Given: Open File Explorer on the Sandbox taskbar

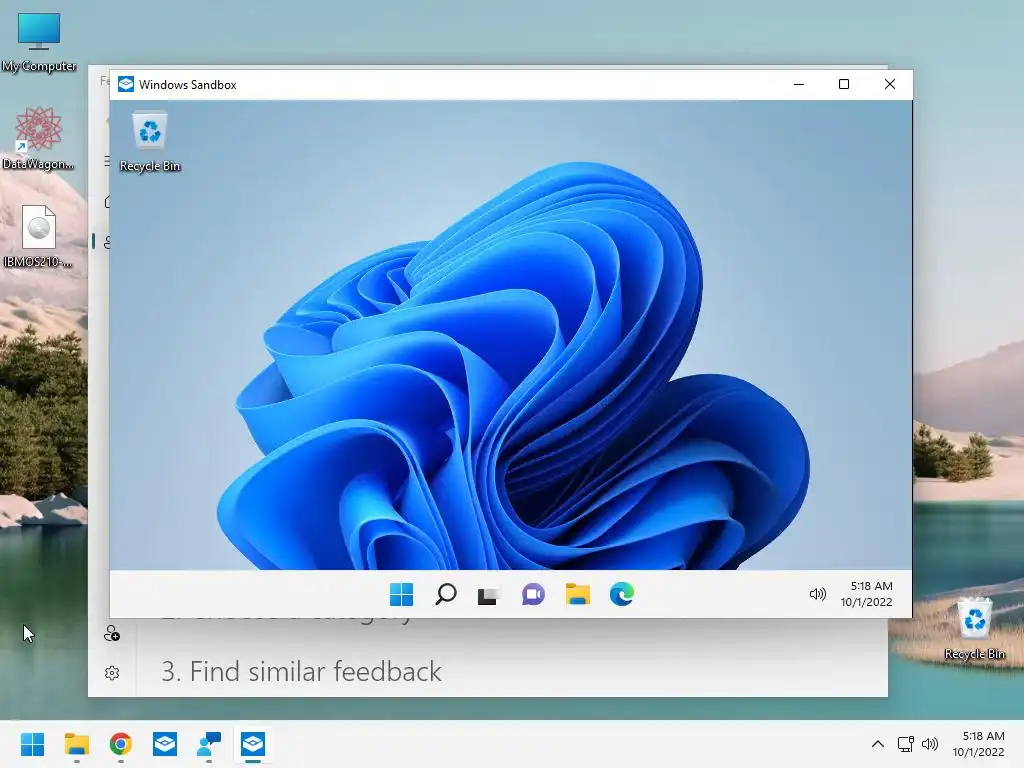Looking at the screenshot, I should [x=577, y=594].
